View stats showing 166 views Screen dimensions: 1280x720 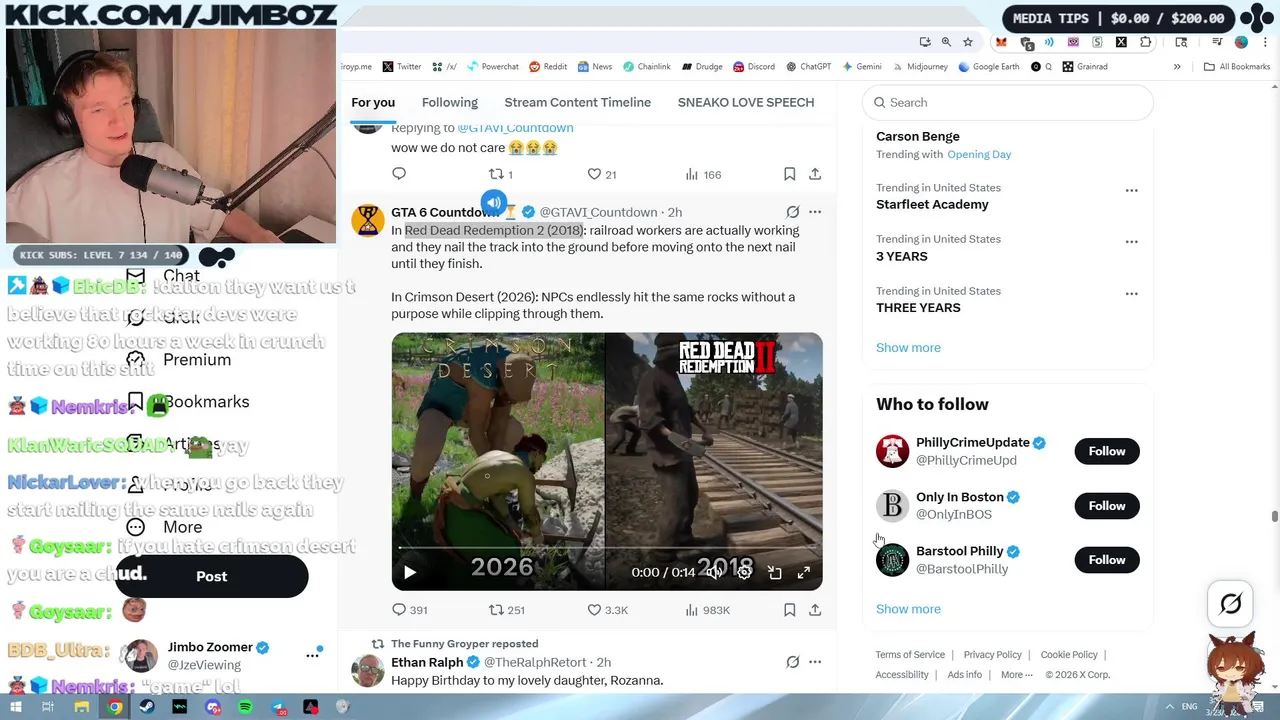tap(703, 174)
